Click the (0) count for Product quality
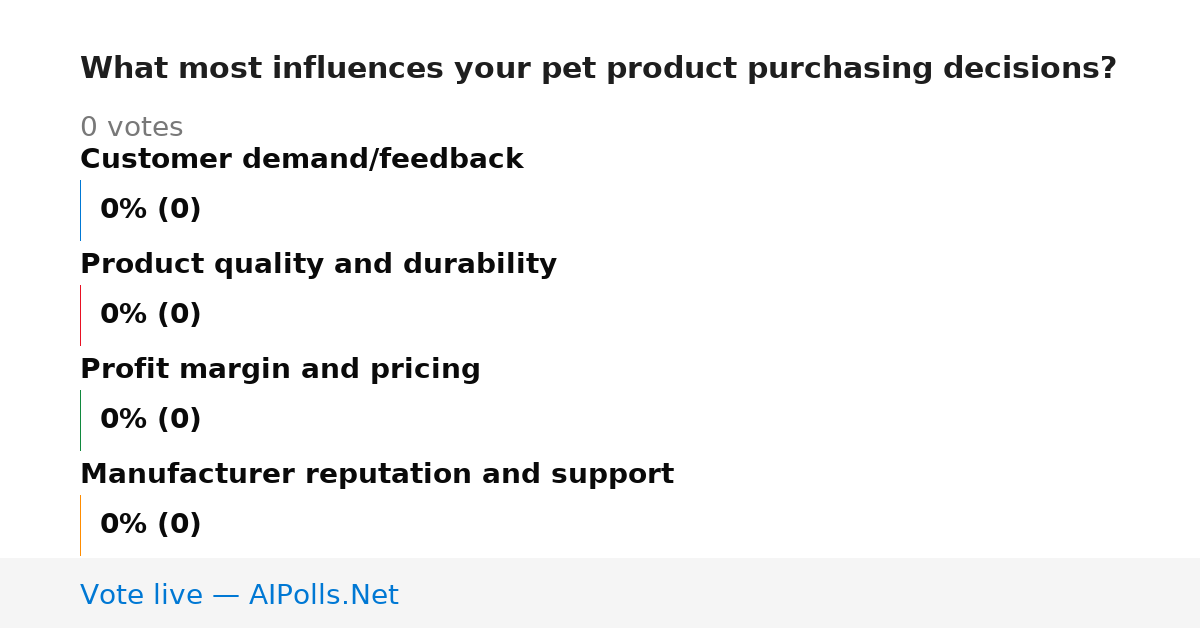Image resolution: width=1200 pixels, height=628 pixels. (179, 314)
